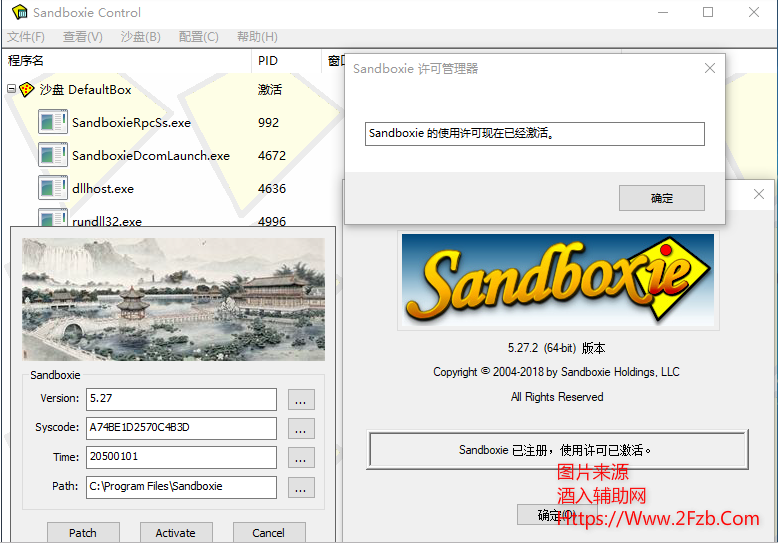Open the 沙盘(B) menu
This screenshot has height=546, width=778.
pyautogui.click(x=141, y=37)
